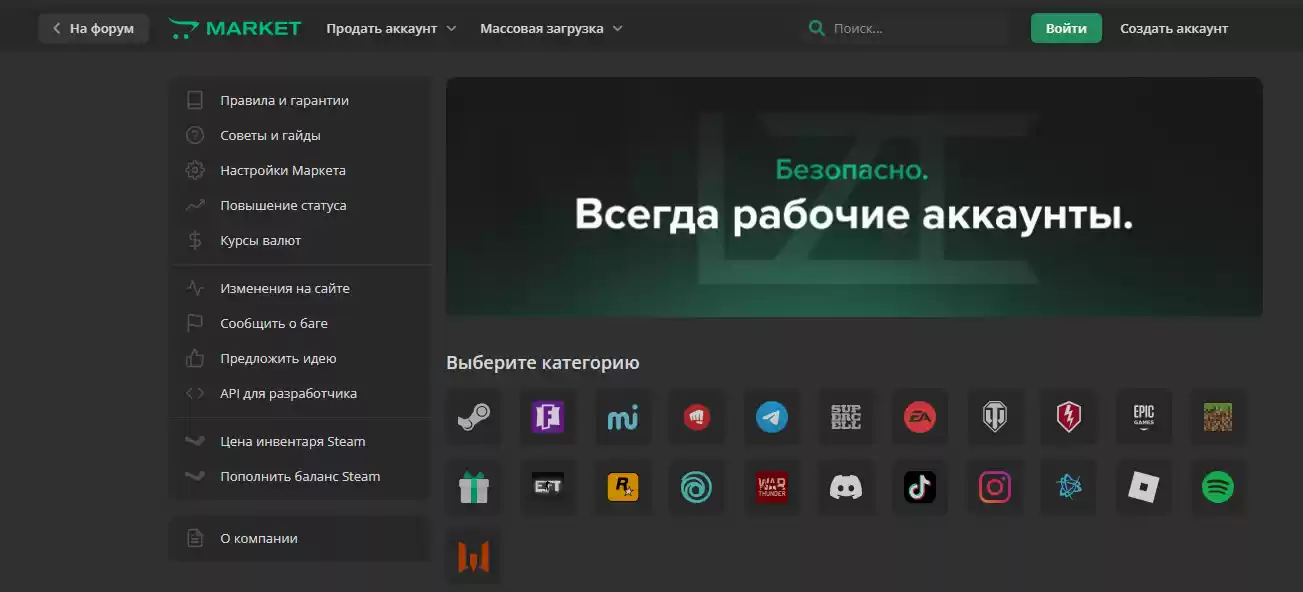Select Сообщить о баге
Screen dimensions: 1303x592
click(x=301, y=323)
